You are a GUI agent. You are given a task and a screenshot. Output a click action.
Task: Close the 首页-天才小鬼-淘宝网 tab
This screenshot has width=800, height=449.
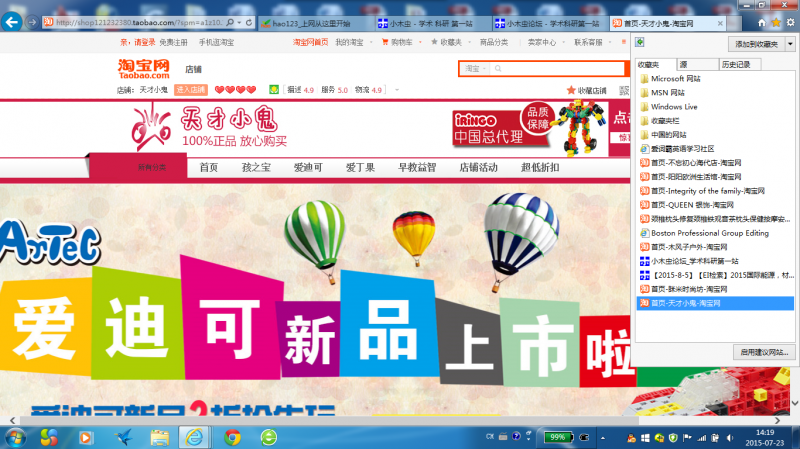(x=720, y=23)
